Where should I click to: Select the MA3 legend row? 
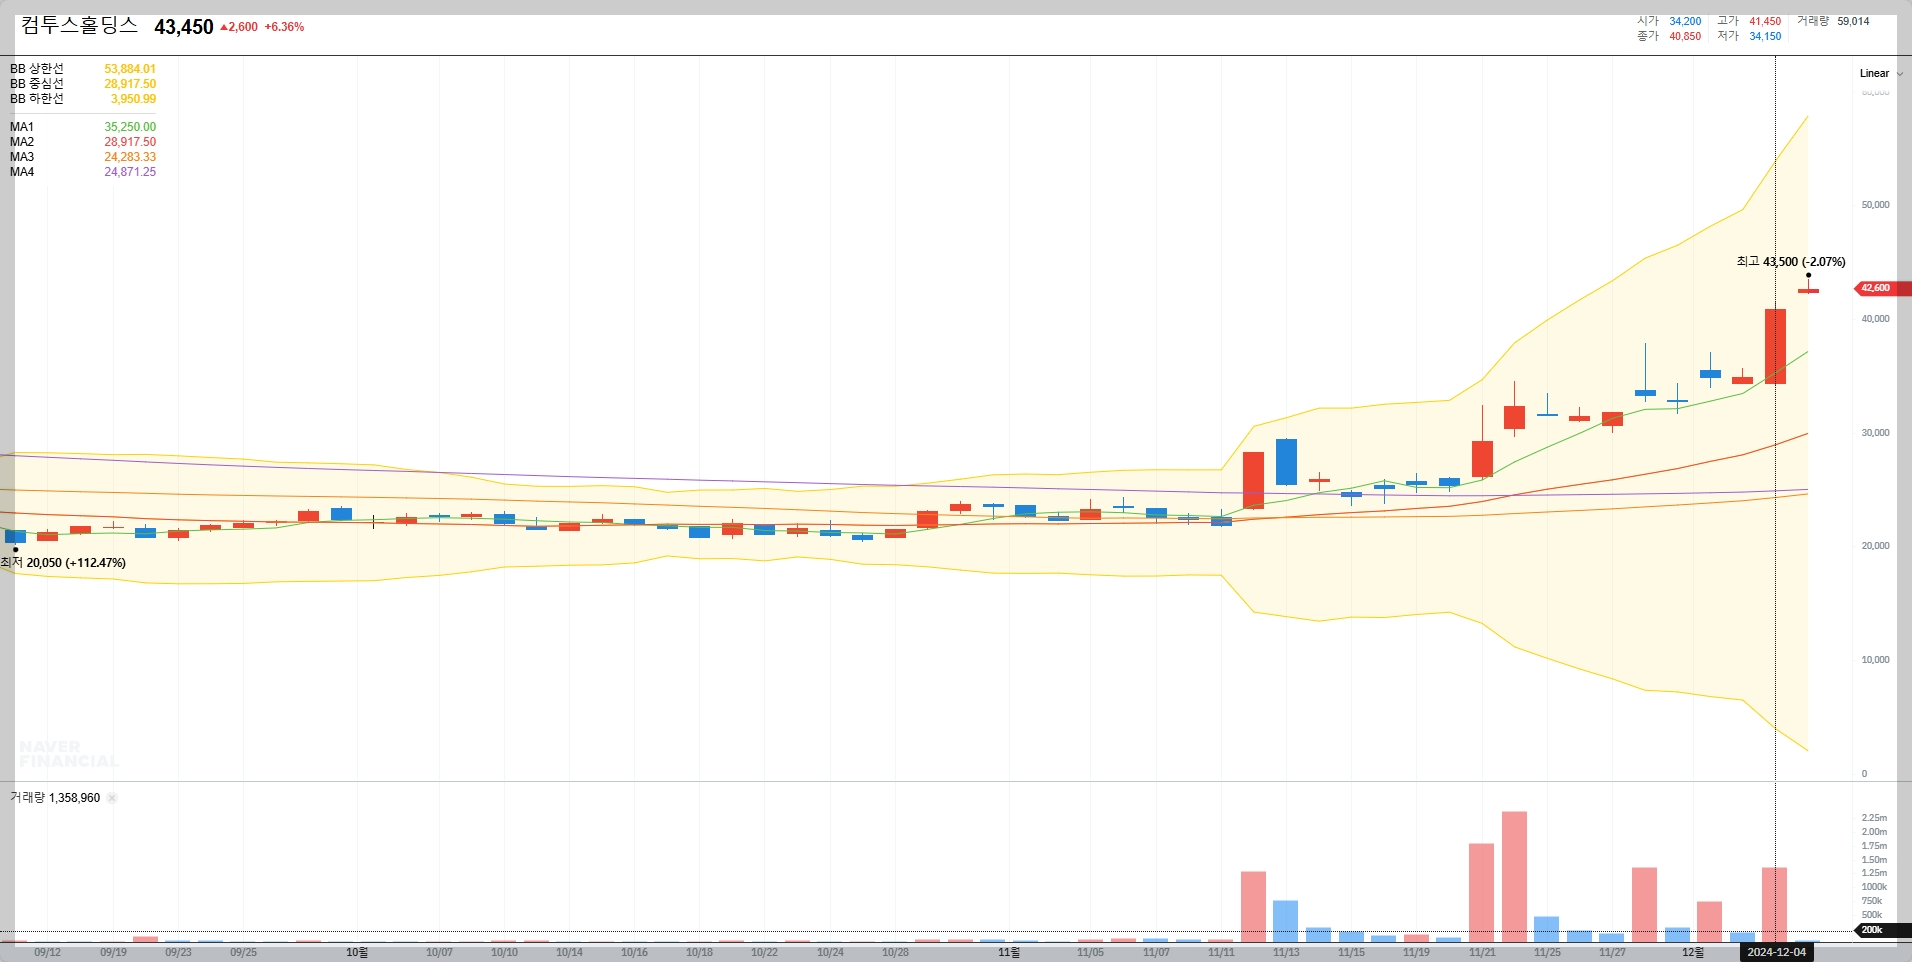click(x=82, y=157)
